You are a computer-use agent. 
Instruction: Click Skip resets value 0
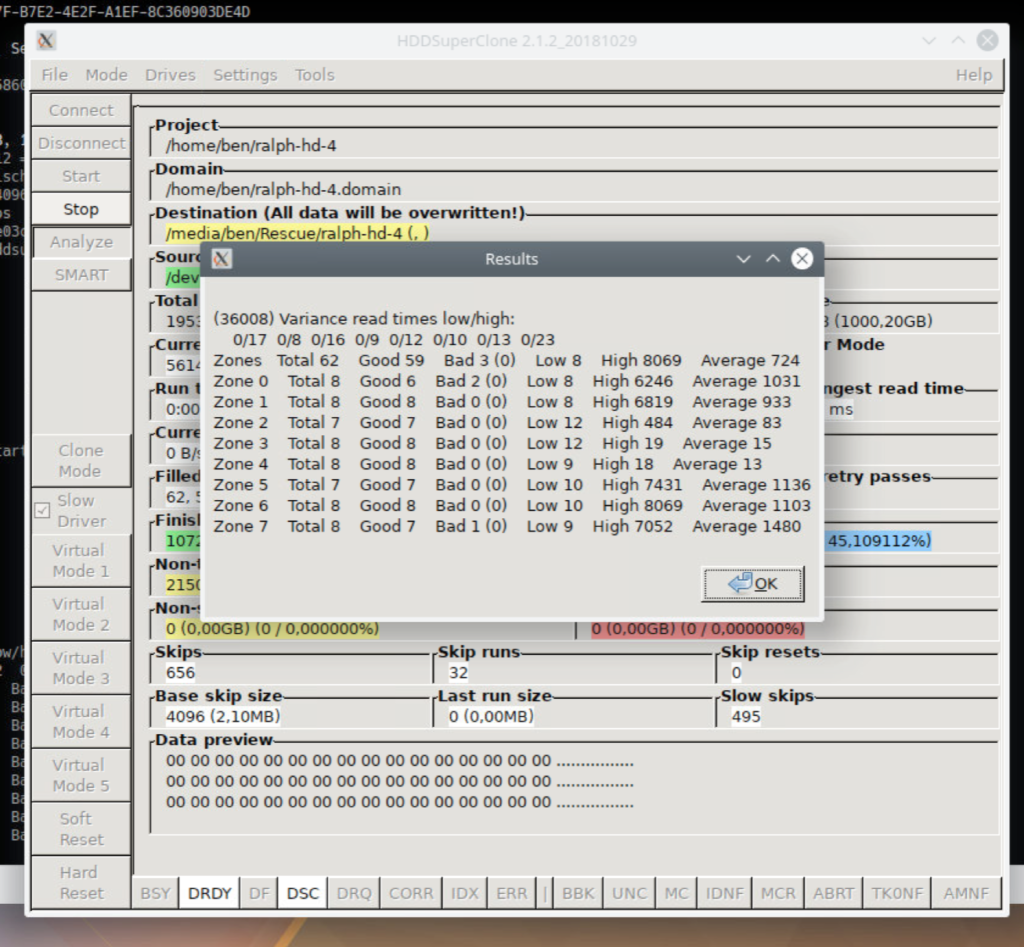[736, 673]
